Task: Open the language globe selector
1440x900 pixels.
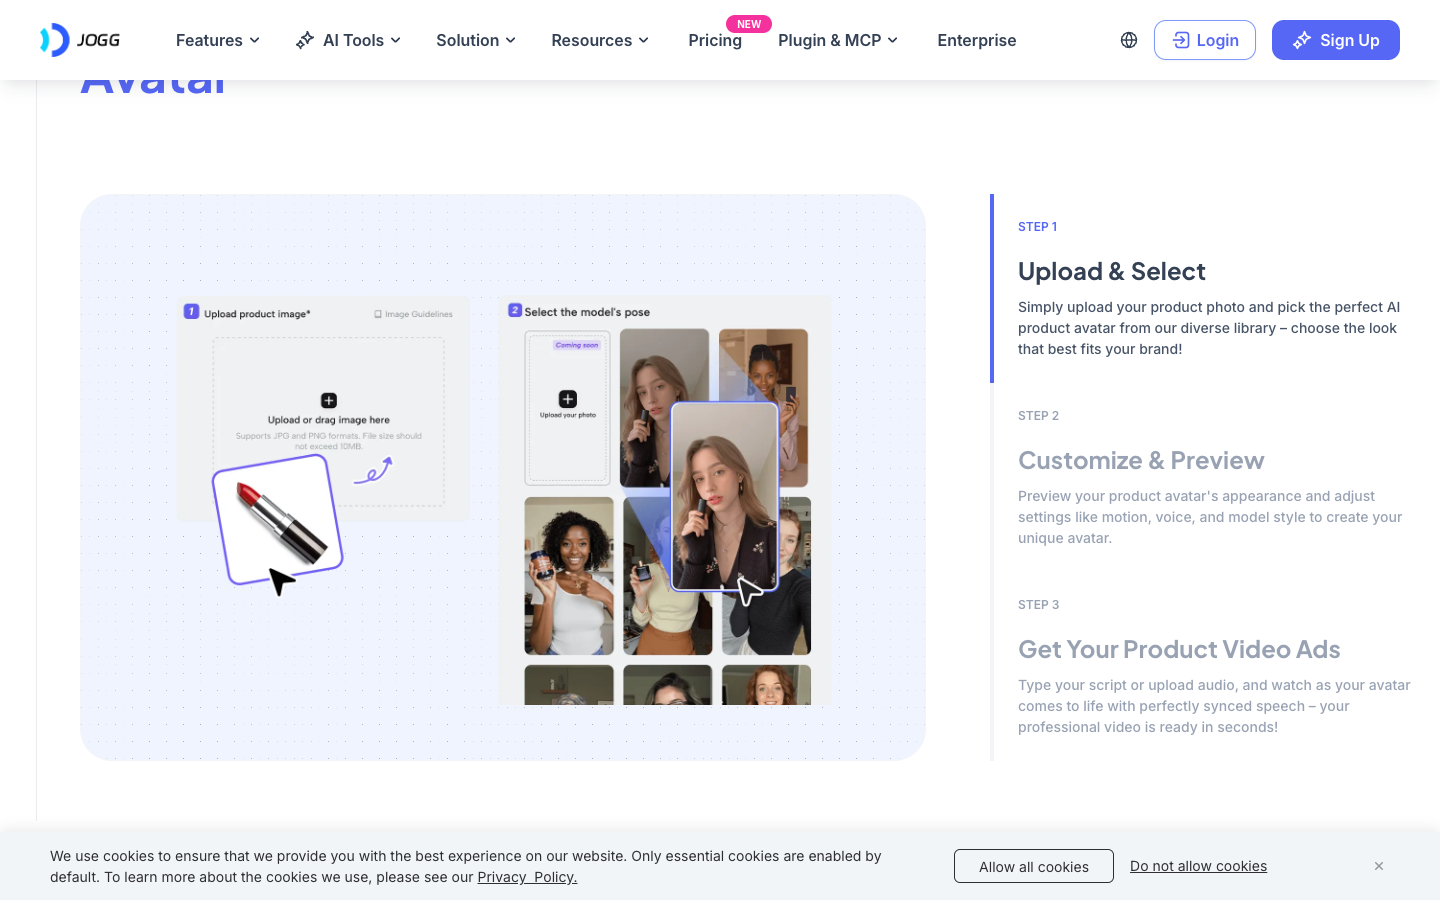Action: click(x=1129, y=40)
